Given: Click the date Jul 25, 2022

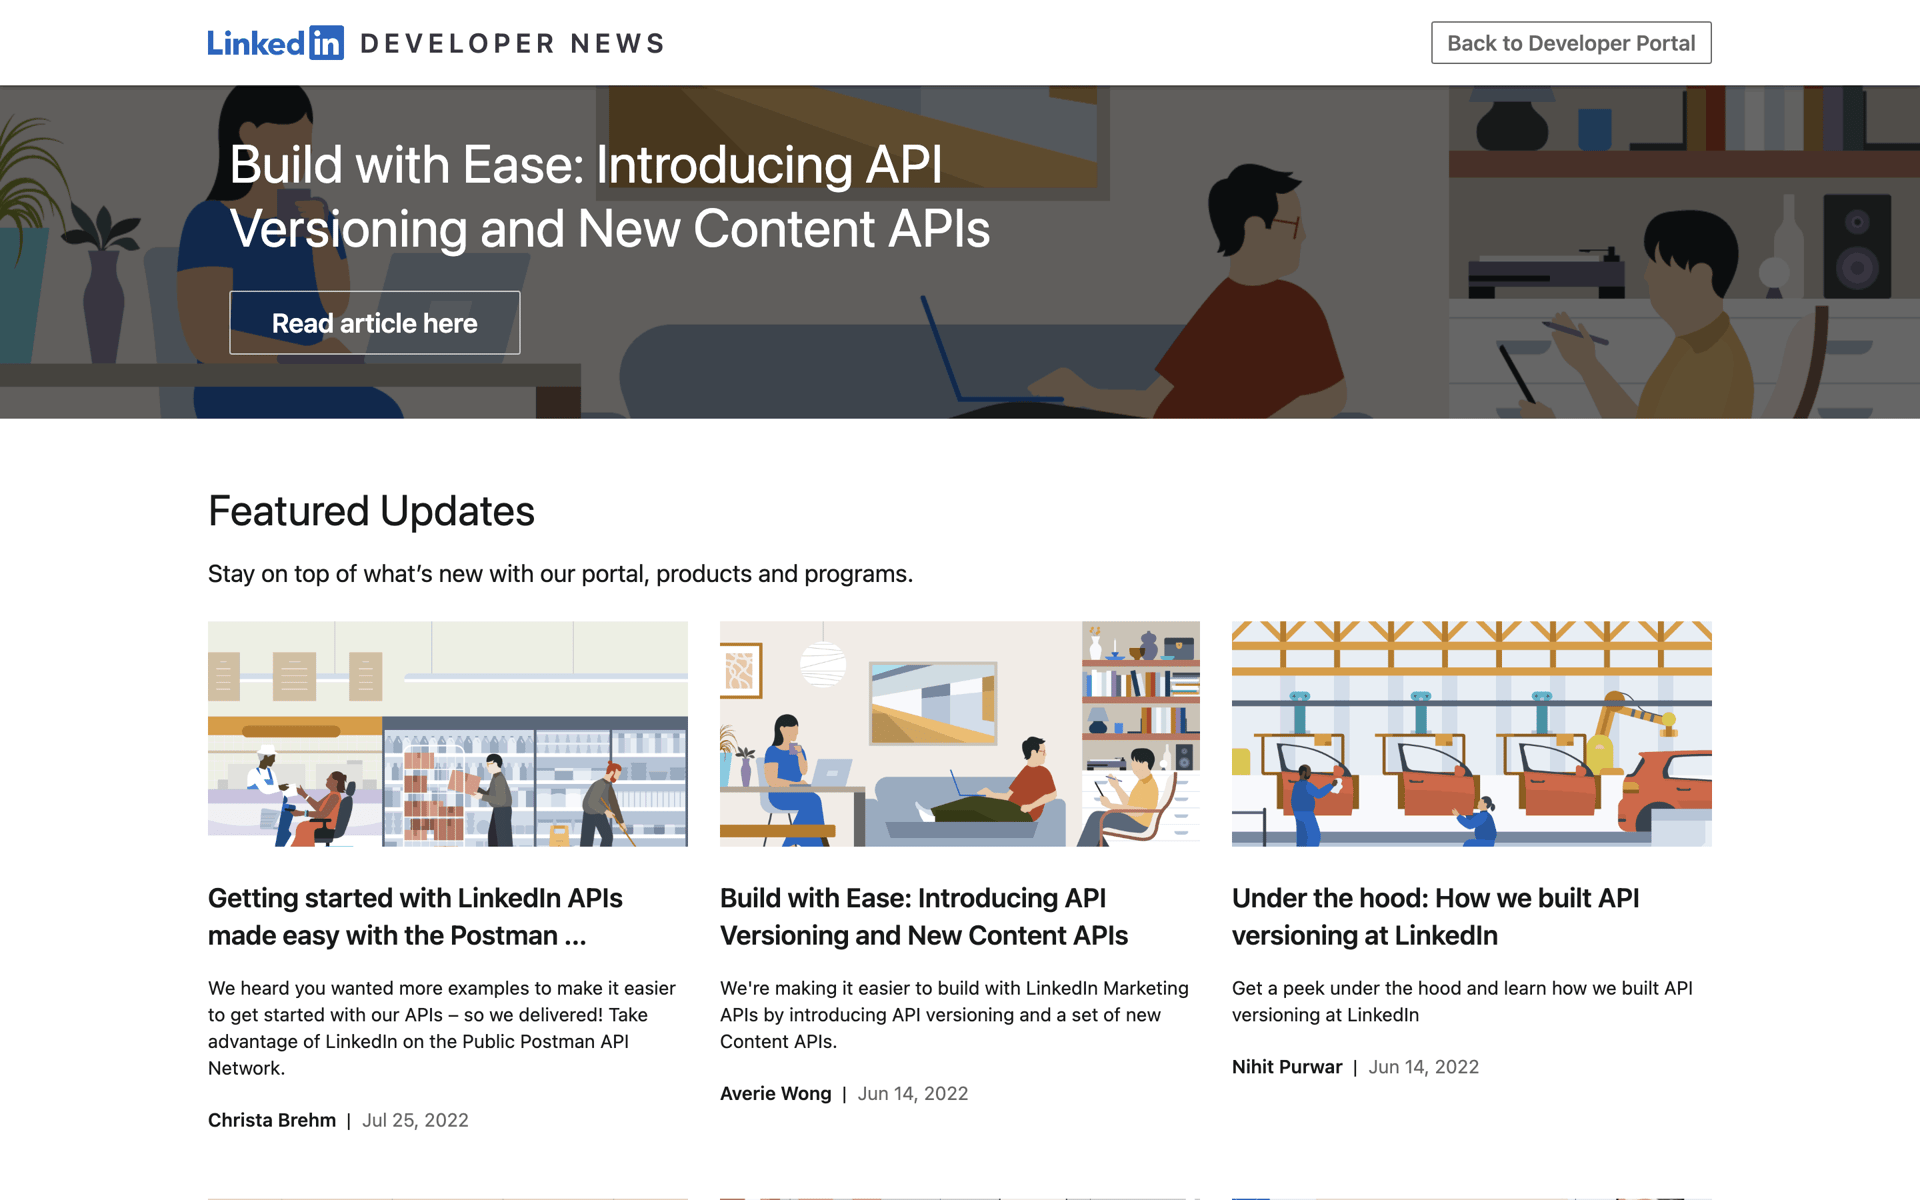Looking at the screenshot, I should 415,1120.
